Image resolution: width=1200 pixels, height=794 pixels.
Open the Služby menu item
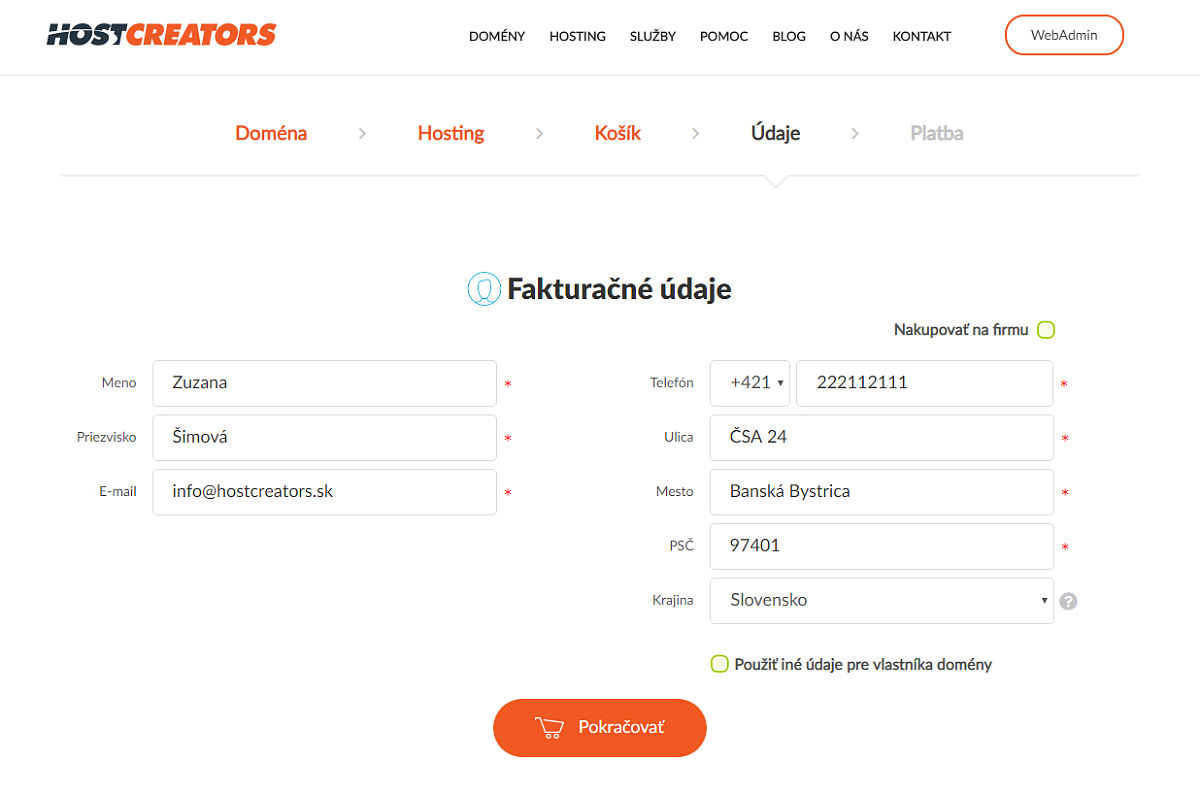click(x=653, y=36)
